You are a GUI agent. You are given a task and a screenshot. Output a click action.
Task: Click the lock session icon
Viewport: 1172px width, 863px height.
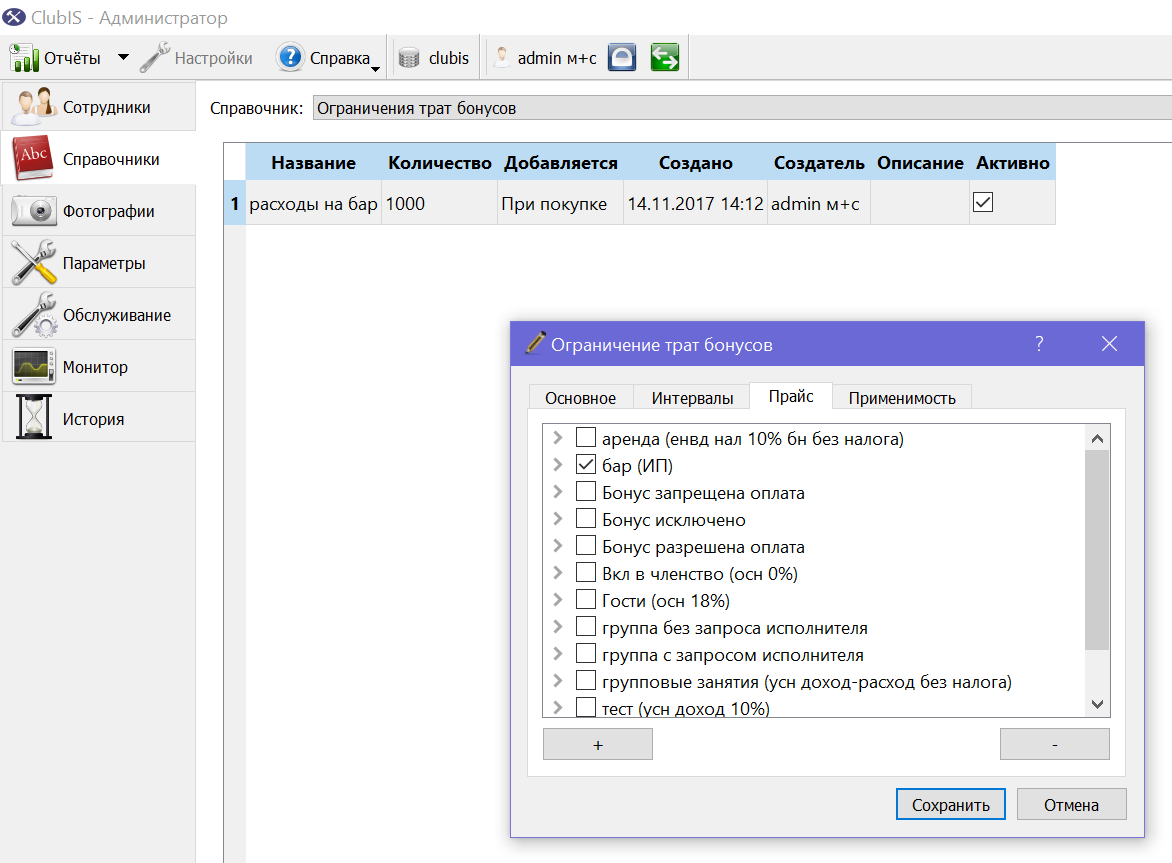pos(622,58)
